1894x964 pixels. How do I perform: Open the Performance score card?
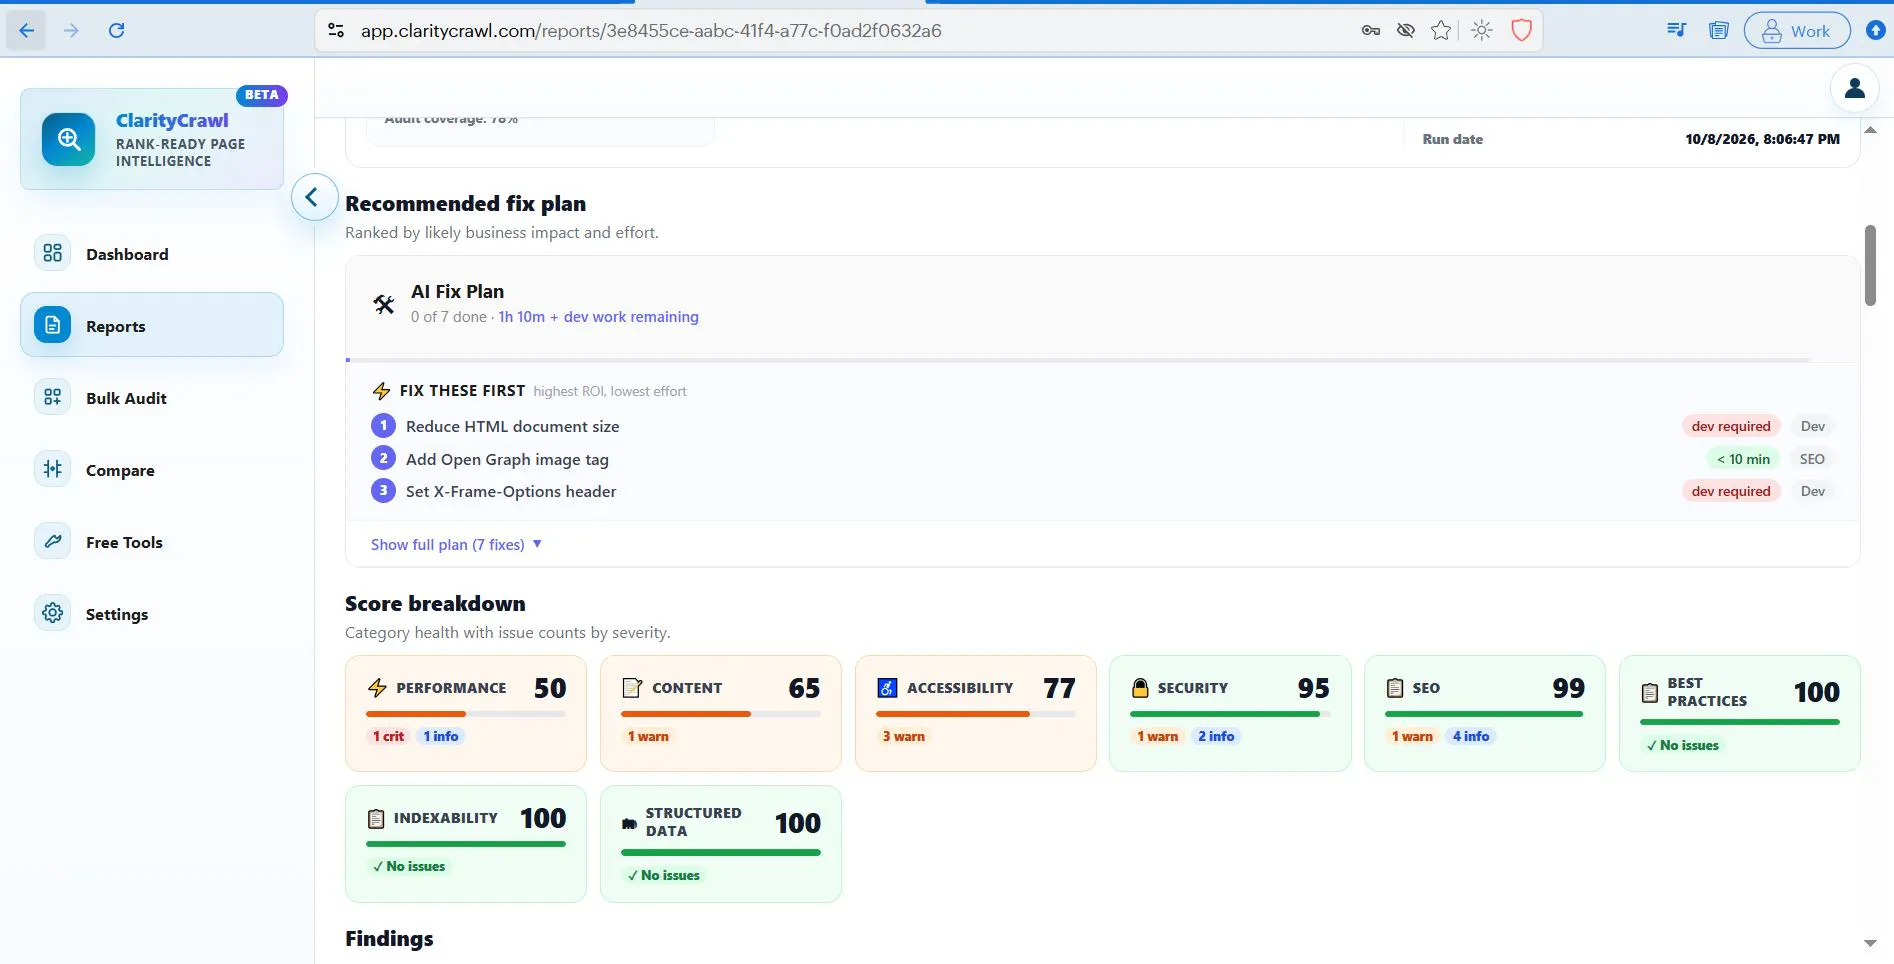[466, 713]
